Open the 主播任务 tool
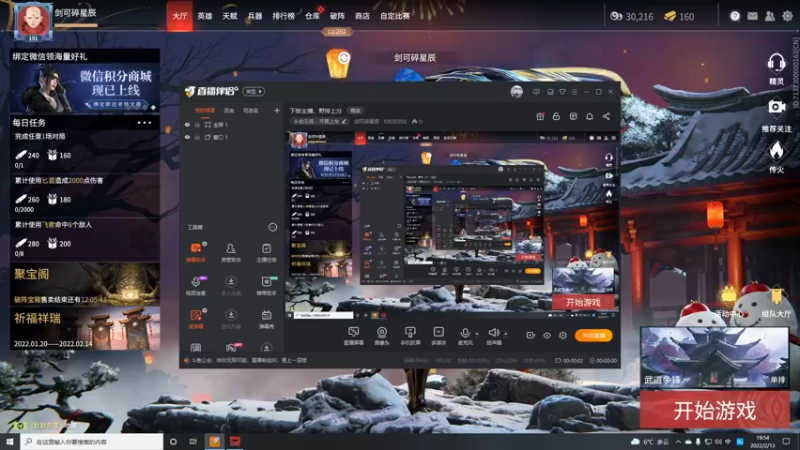Image resolution: width=800 pixels, height=450 pixels. point(266,253)
